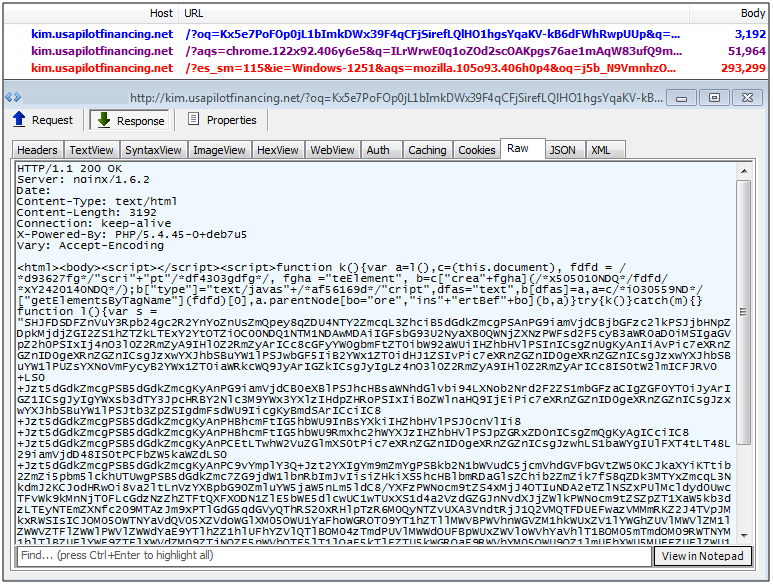This screenshot has height=584, width=773.
Task: Close the inspector window
Action: point(747,98)
